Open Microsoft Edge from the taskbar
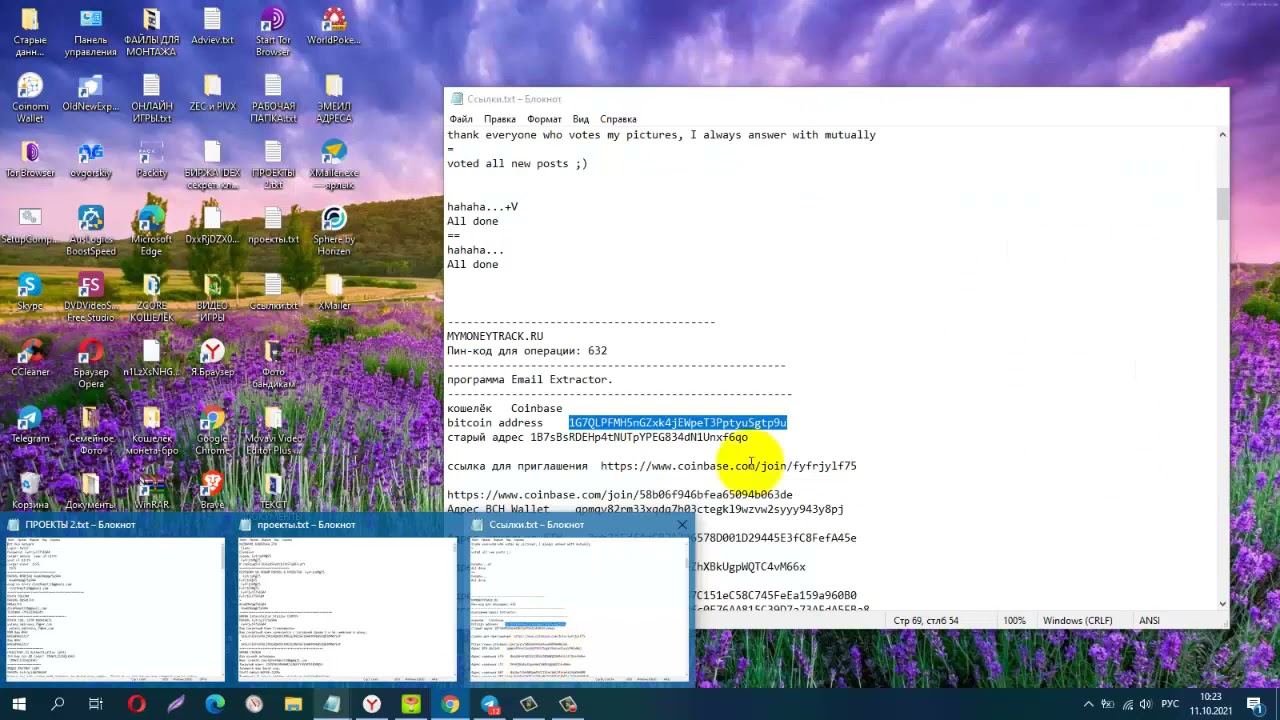This screenshot has width=1280, height=720. 215,704
